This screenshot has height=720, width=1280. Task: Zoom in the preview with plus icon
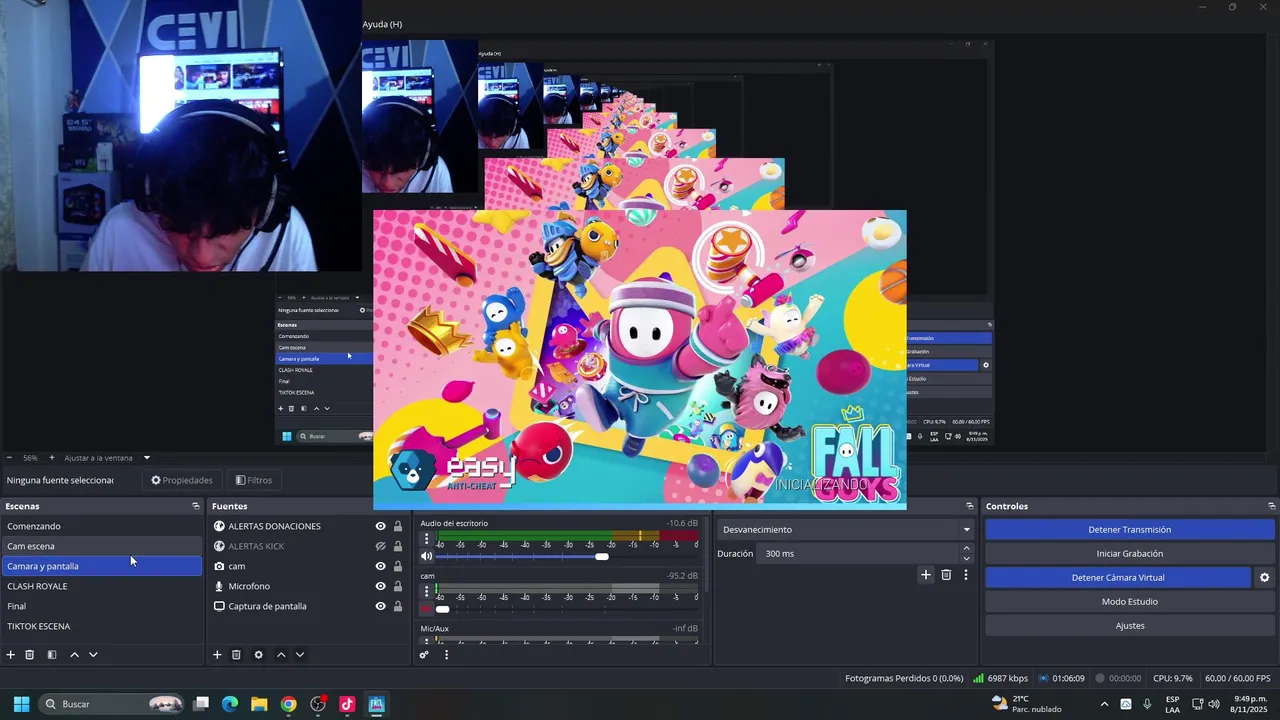click(52, 458)
